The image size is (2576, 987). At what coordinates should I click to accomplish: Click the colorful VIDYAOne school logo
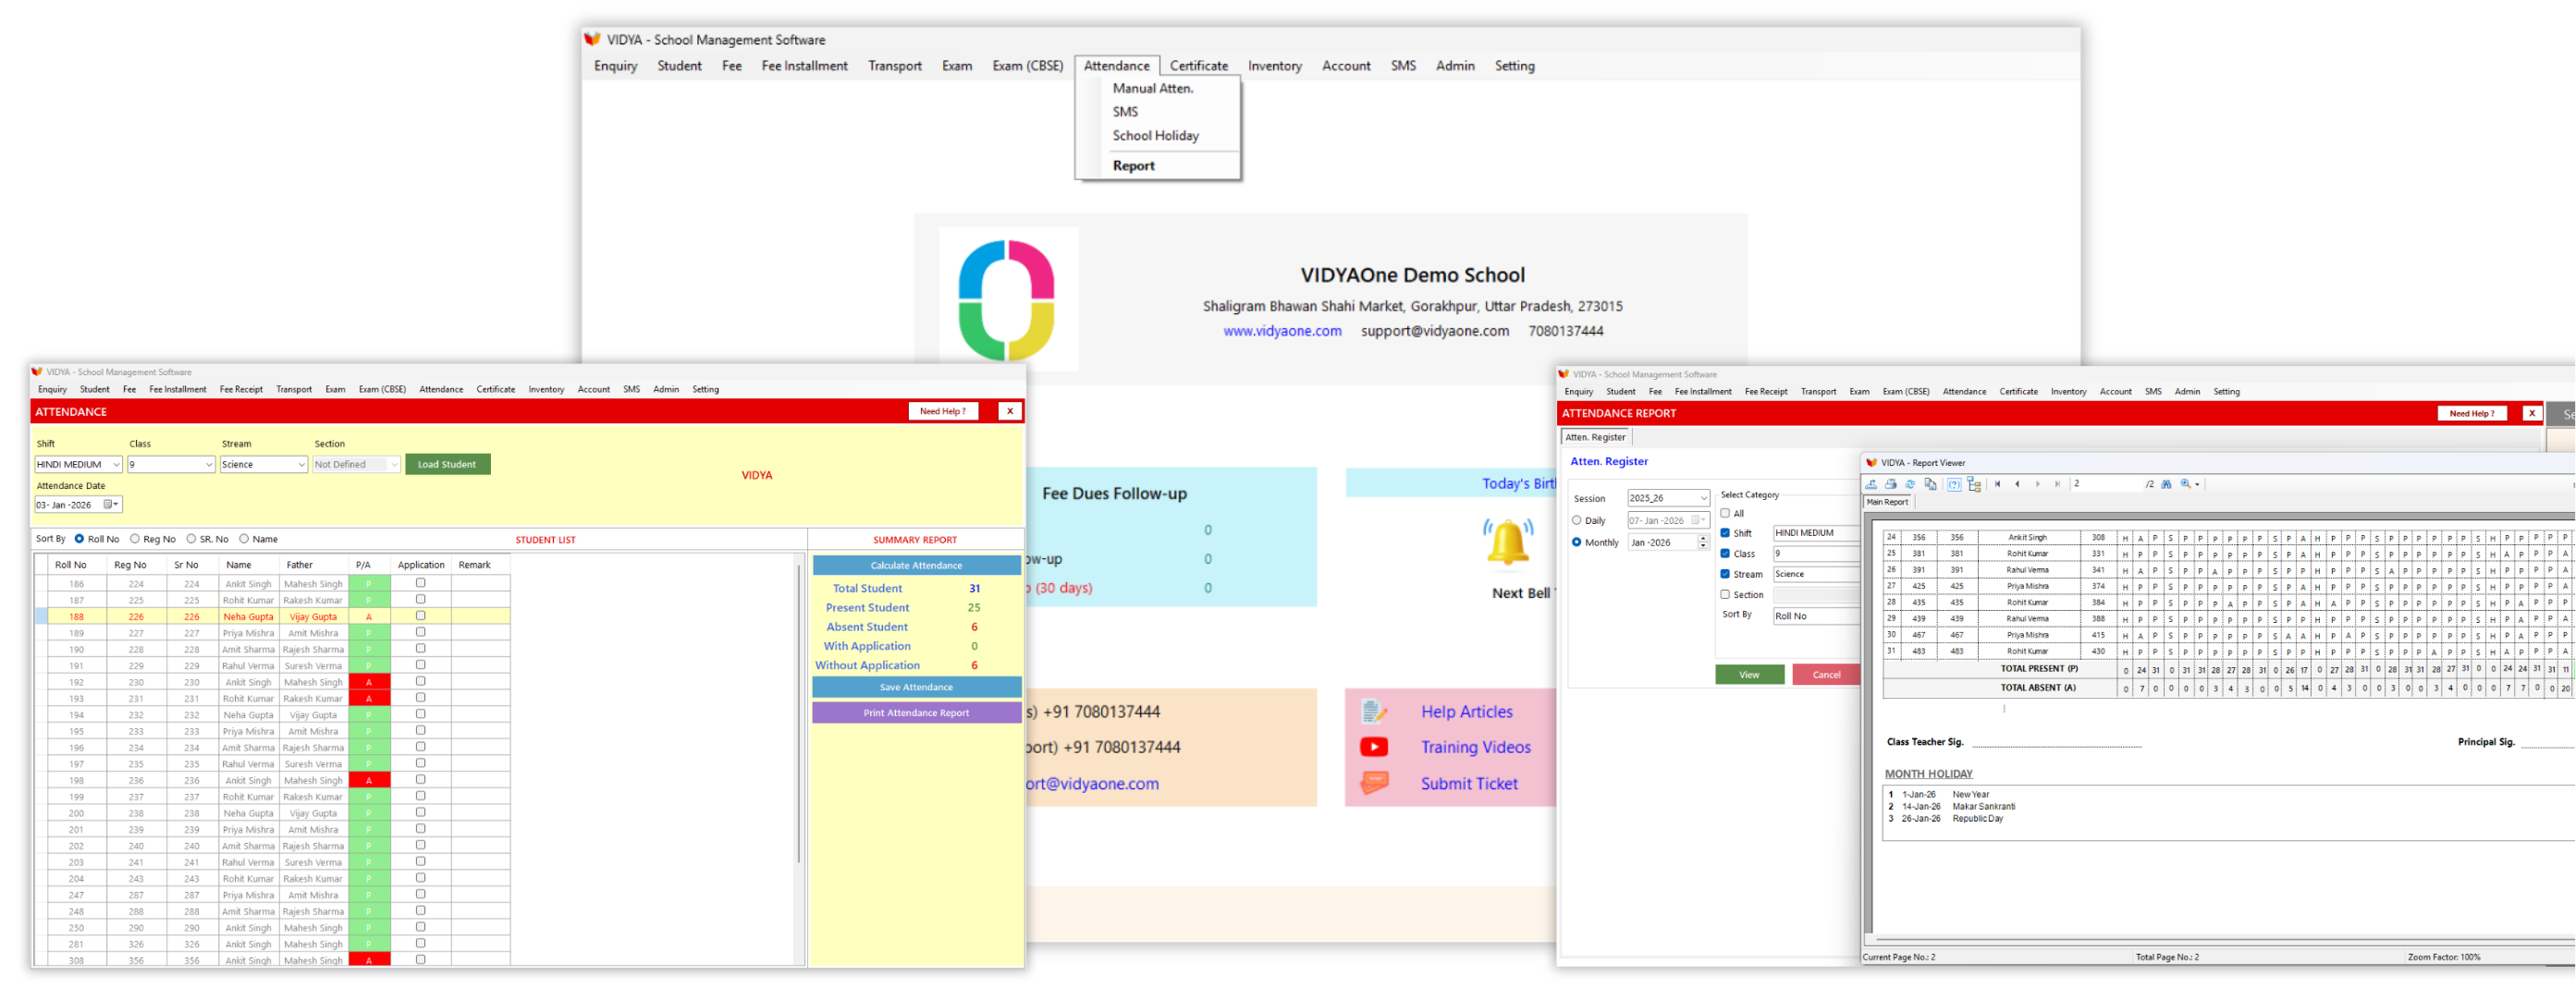click(1007, 300)
